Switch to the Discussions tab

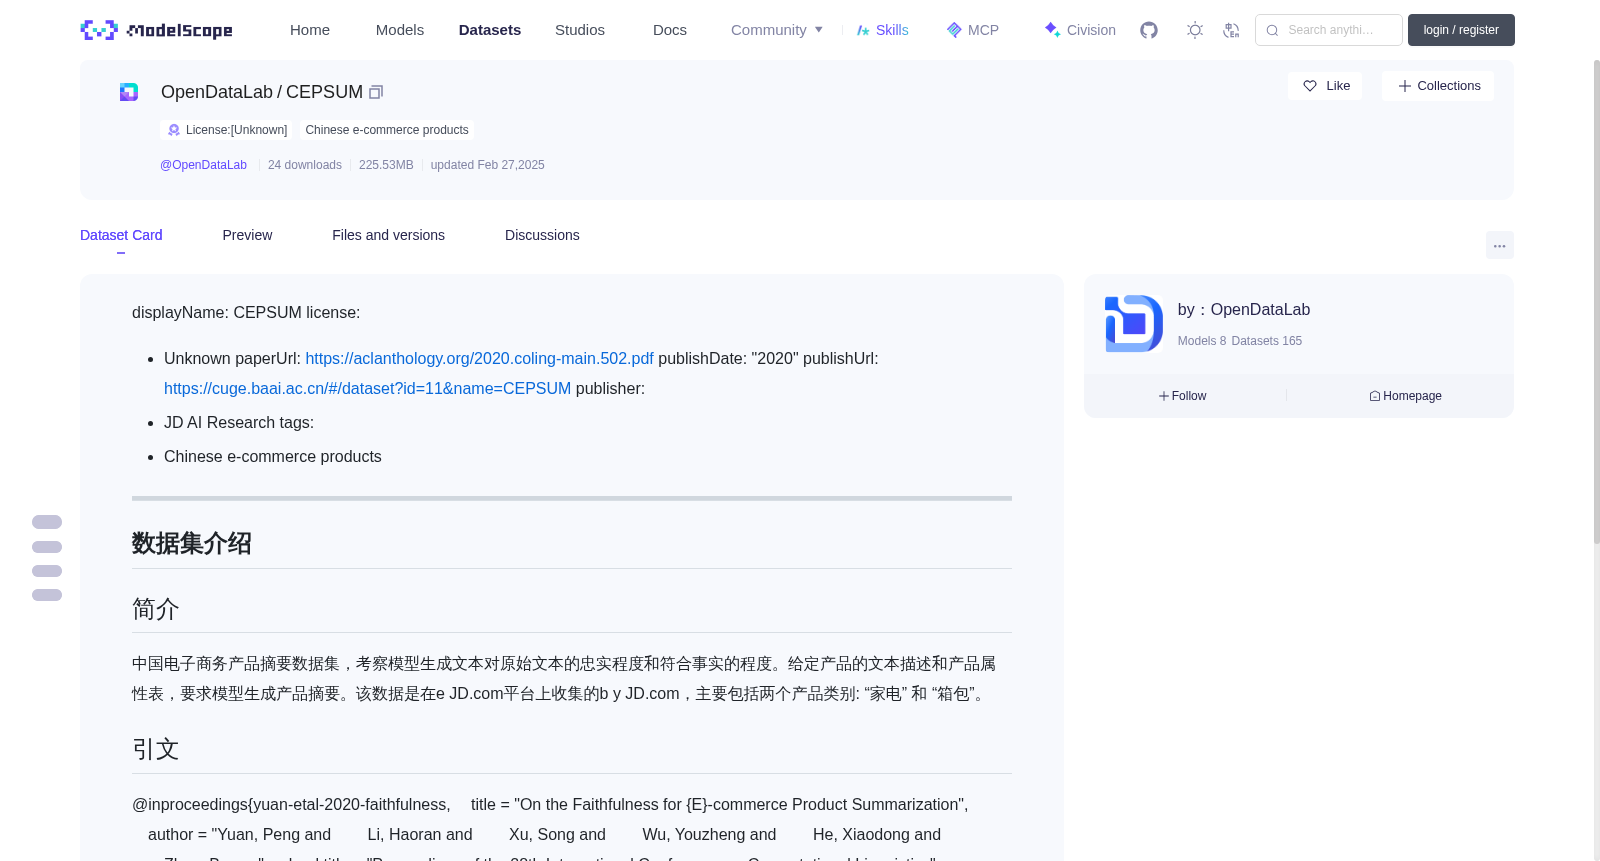point(542,235)
